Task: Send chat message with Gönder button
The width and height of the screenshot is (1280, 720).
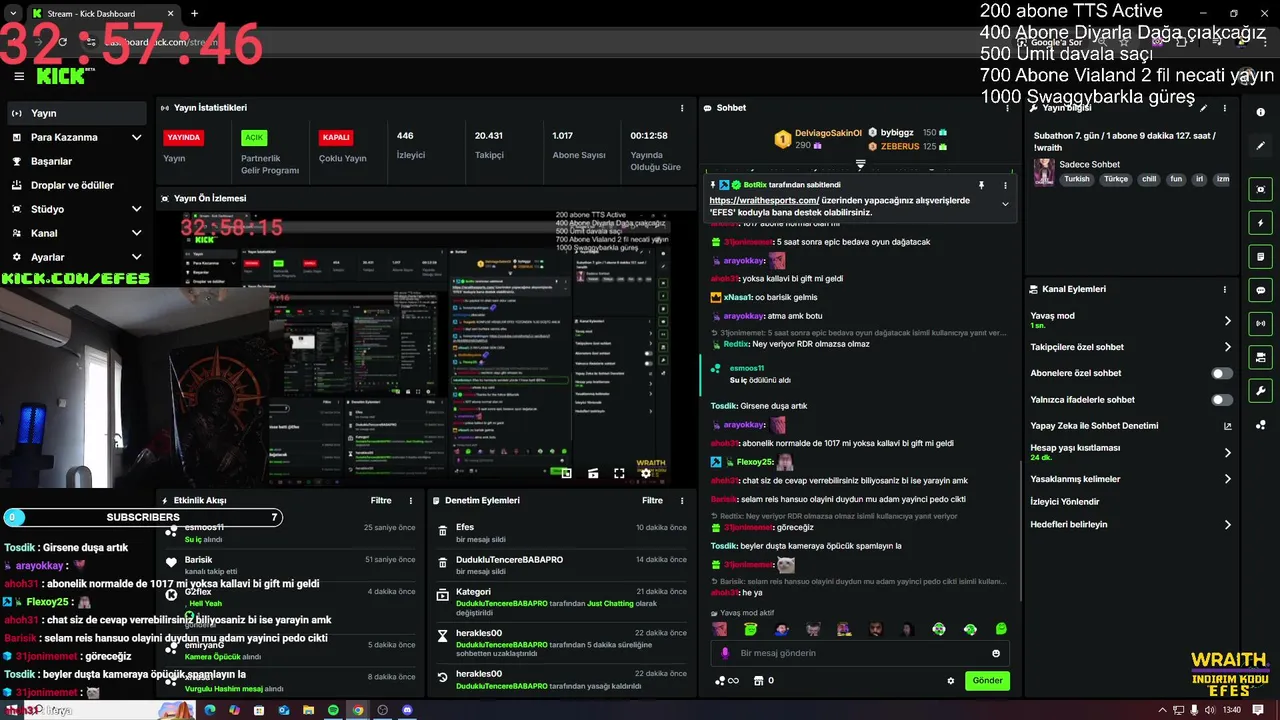Action: click(987, 681)
